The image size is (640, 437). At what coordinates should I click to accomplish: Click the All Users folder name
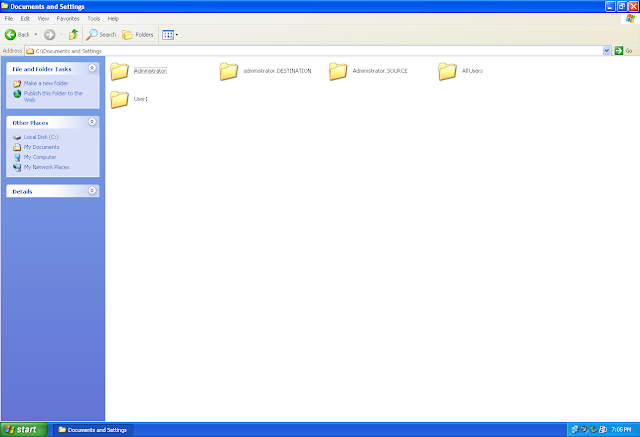472,71
